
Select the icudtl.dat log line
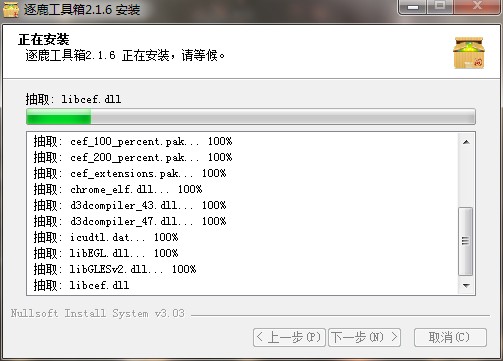(106, 237)
